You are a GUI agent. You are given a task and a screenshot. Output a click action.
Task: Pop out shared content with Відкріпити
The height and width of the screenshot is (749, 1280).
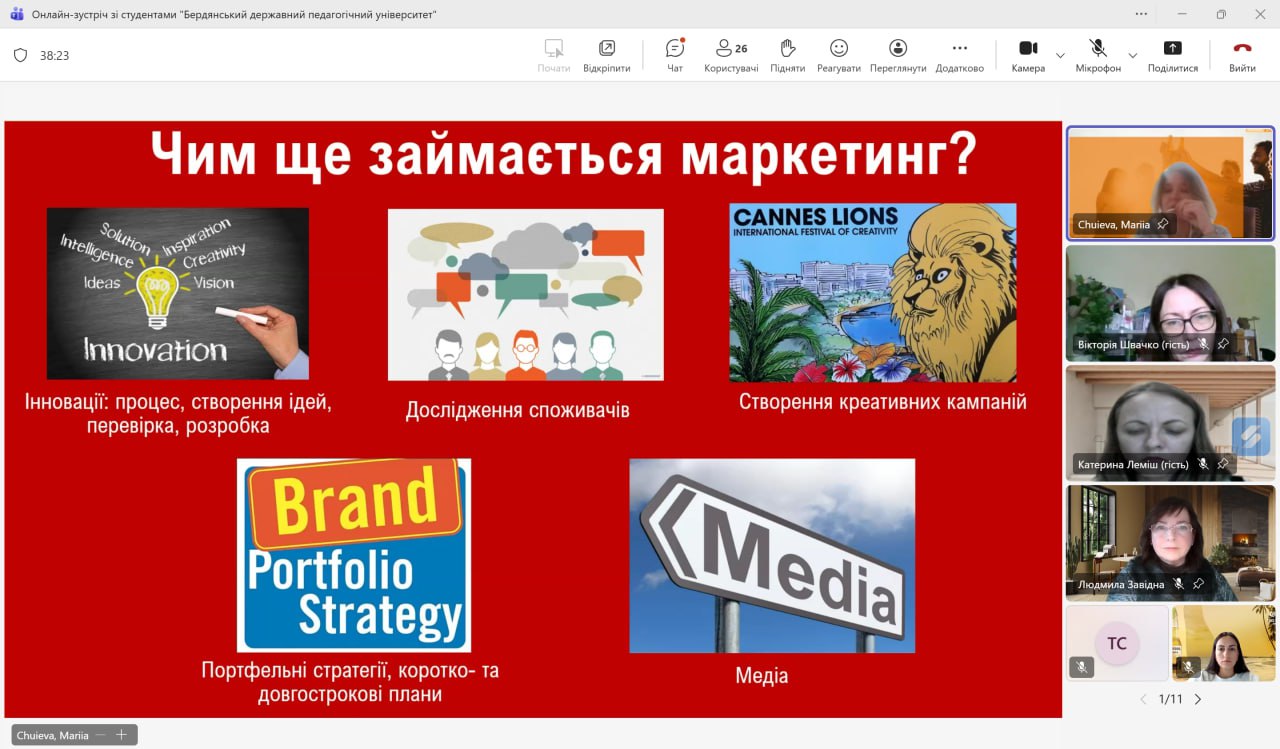coord(607,55)
